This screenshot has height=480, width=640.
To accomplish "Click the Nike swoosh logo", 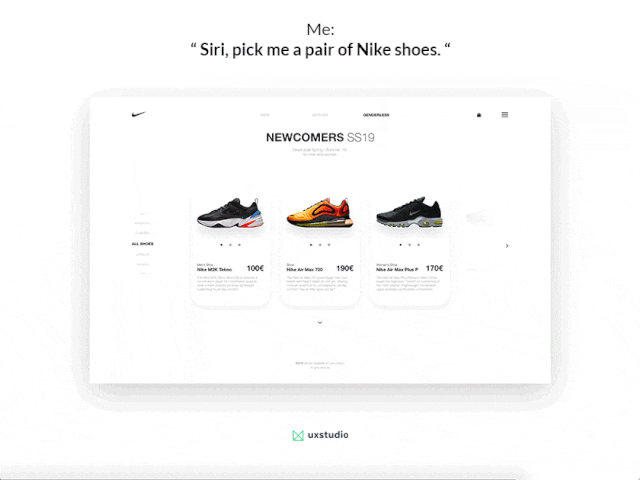I will tap(138, 114).
